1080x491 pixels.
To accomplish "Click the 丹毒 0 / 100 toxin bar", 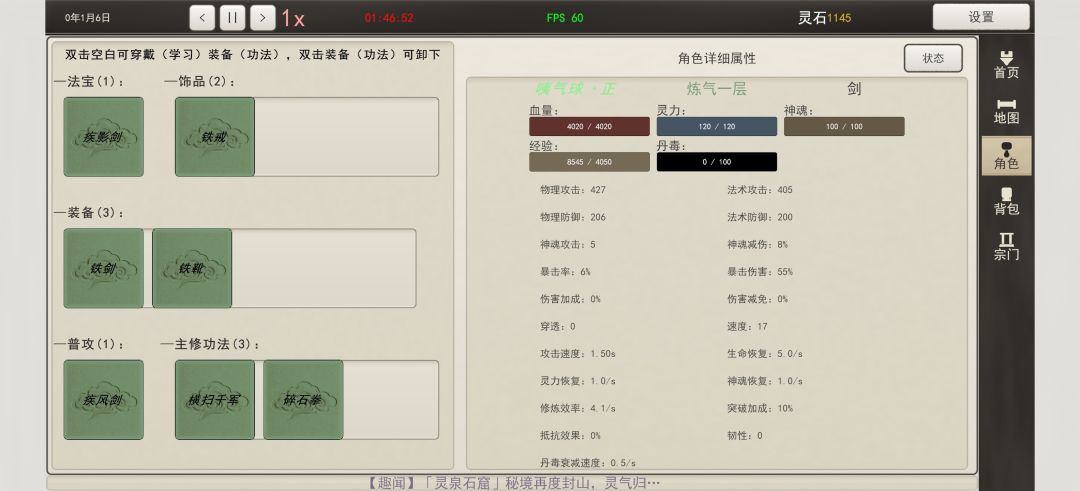I will click(x=716, y=162).
